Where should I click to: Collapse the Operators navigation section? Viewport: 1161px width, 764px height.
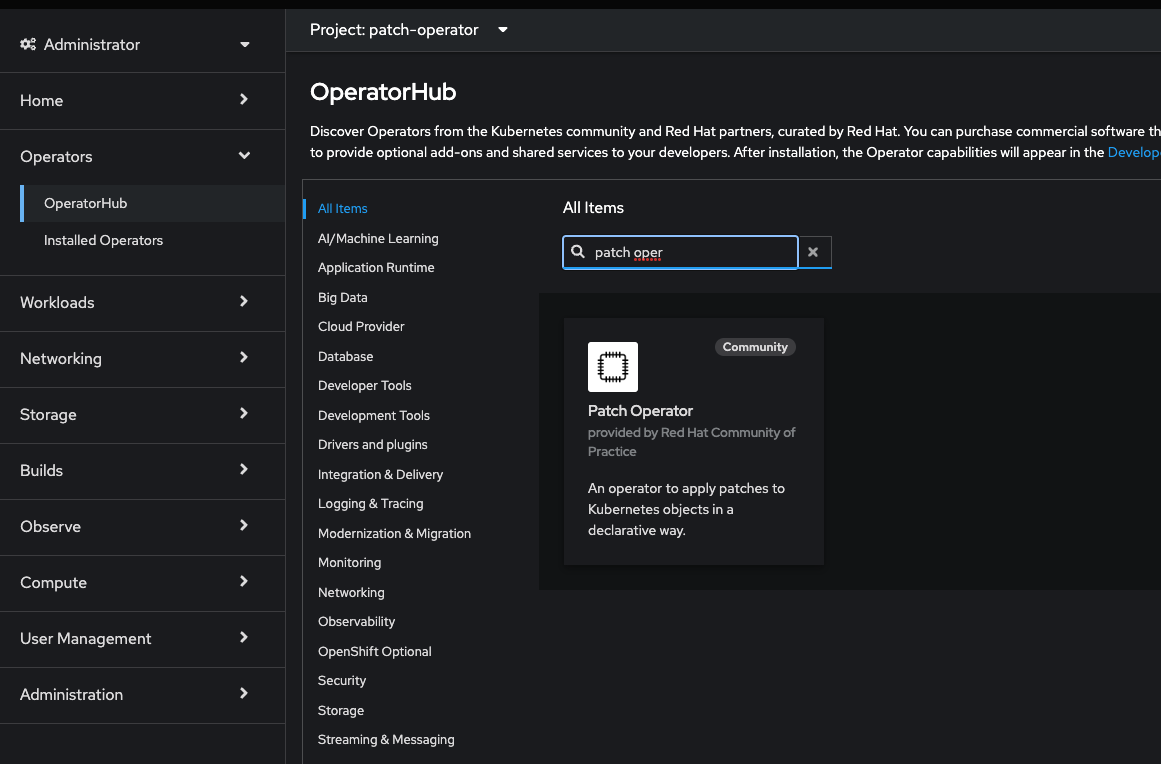coord(244,156)
